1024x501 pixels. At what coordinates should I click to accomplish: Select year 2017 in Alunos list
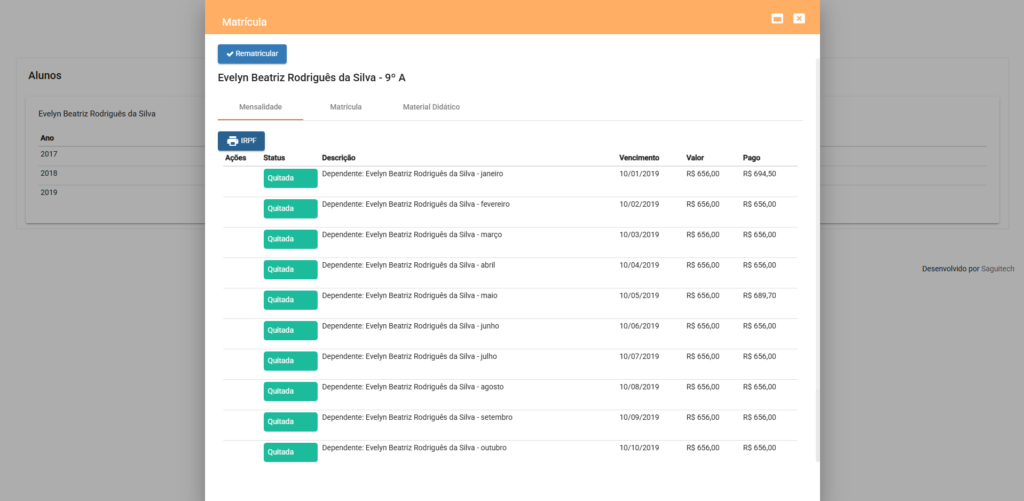(x=49, y=155)
